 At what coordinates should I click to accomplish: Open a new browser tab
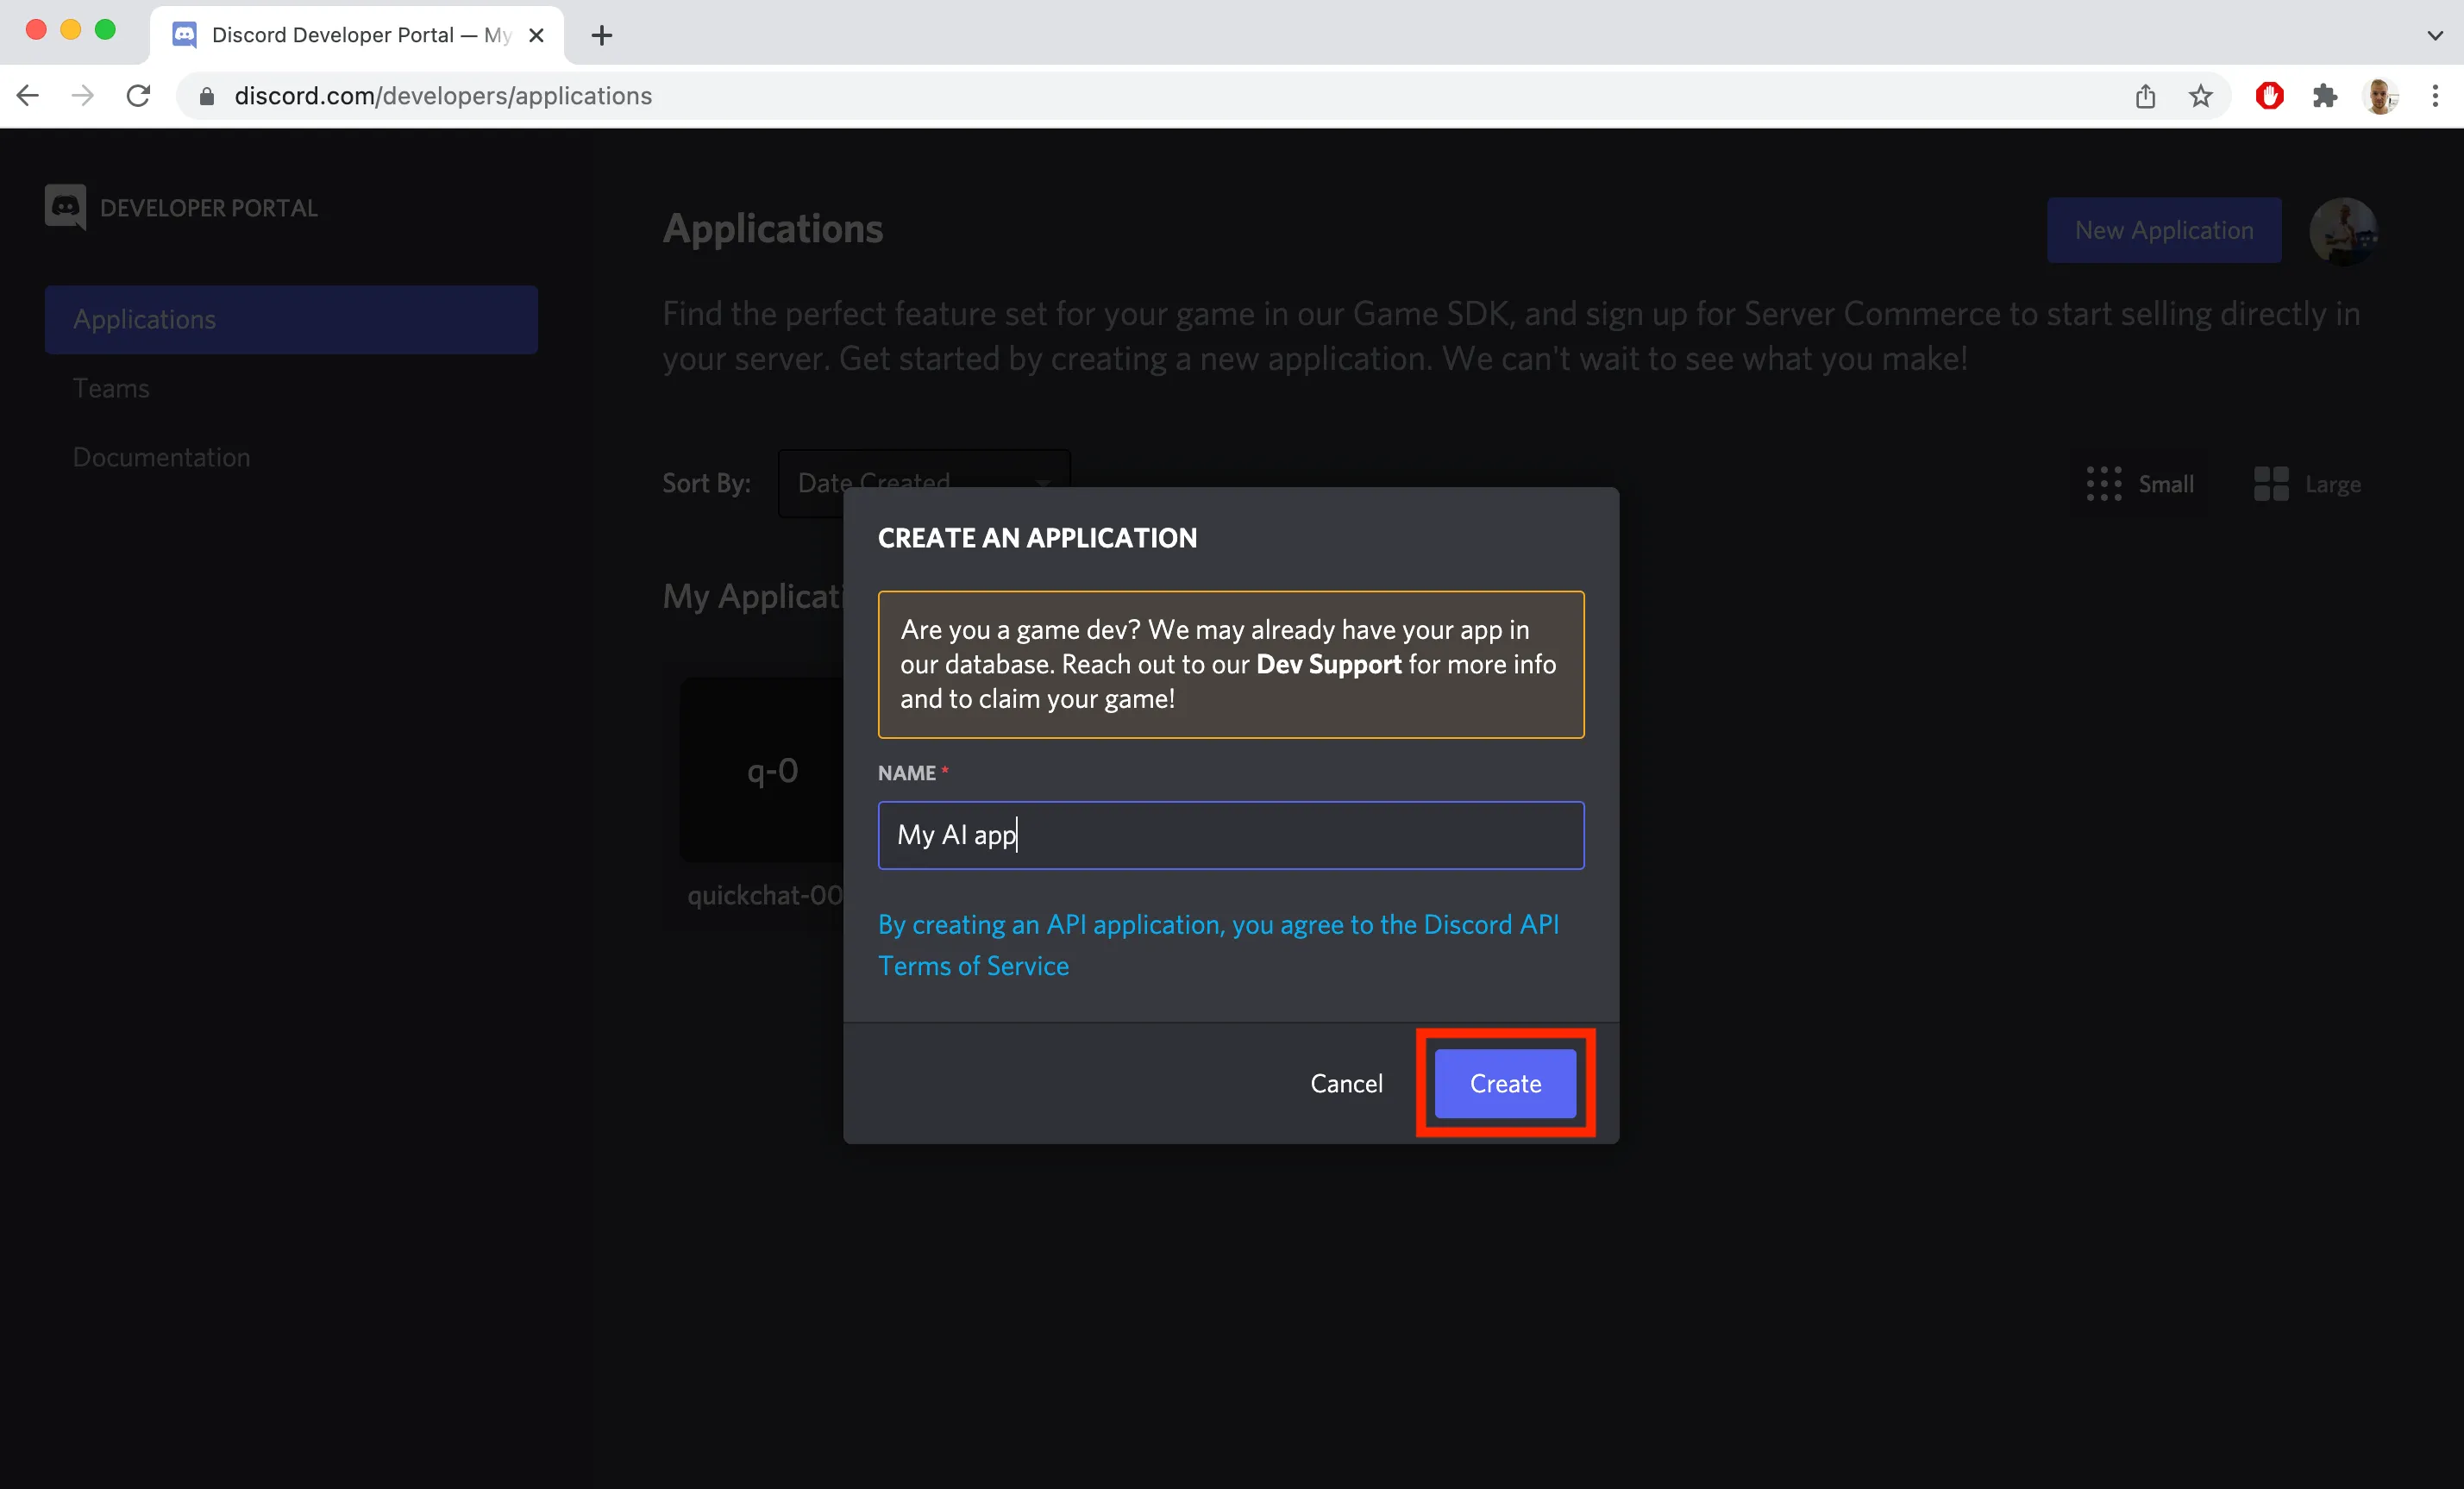(x=601, y=36)
